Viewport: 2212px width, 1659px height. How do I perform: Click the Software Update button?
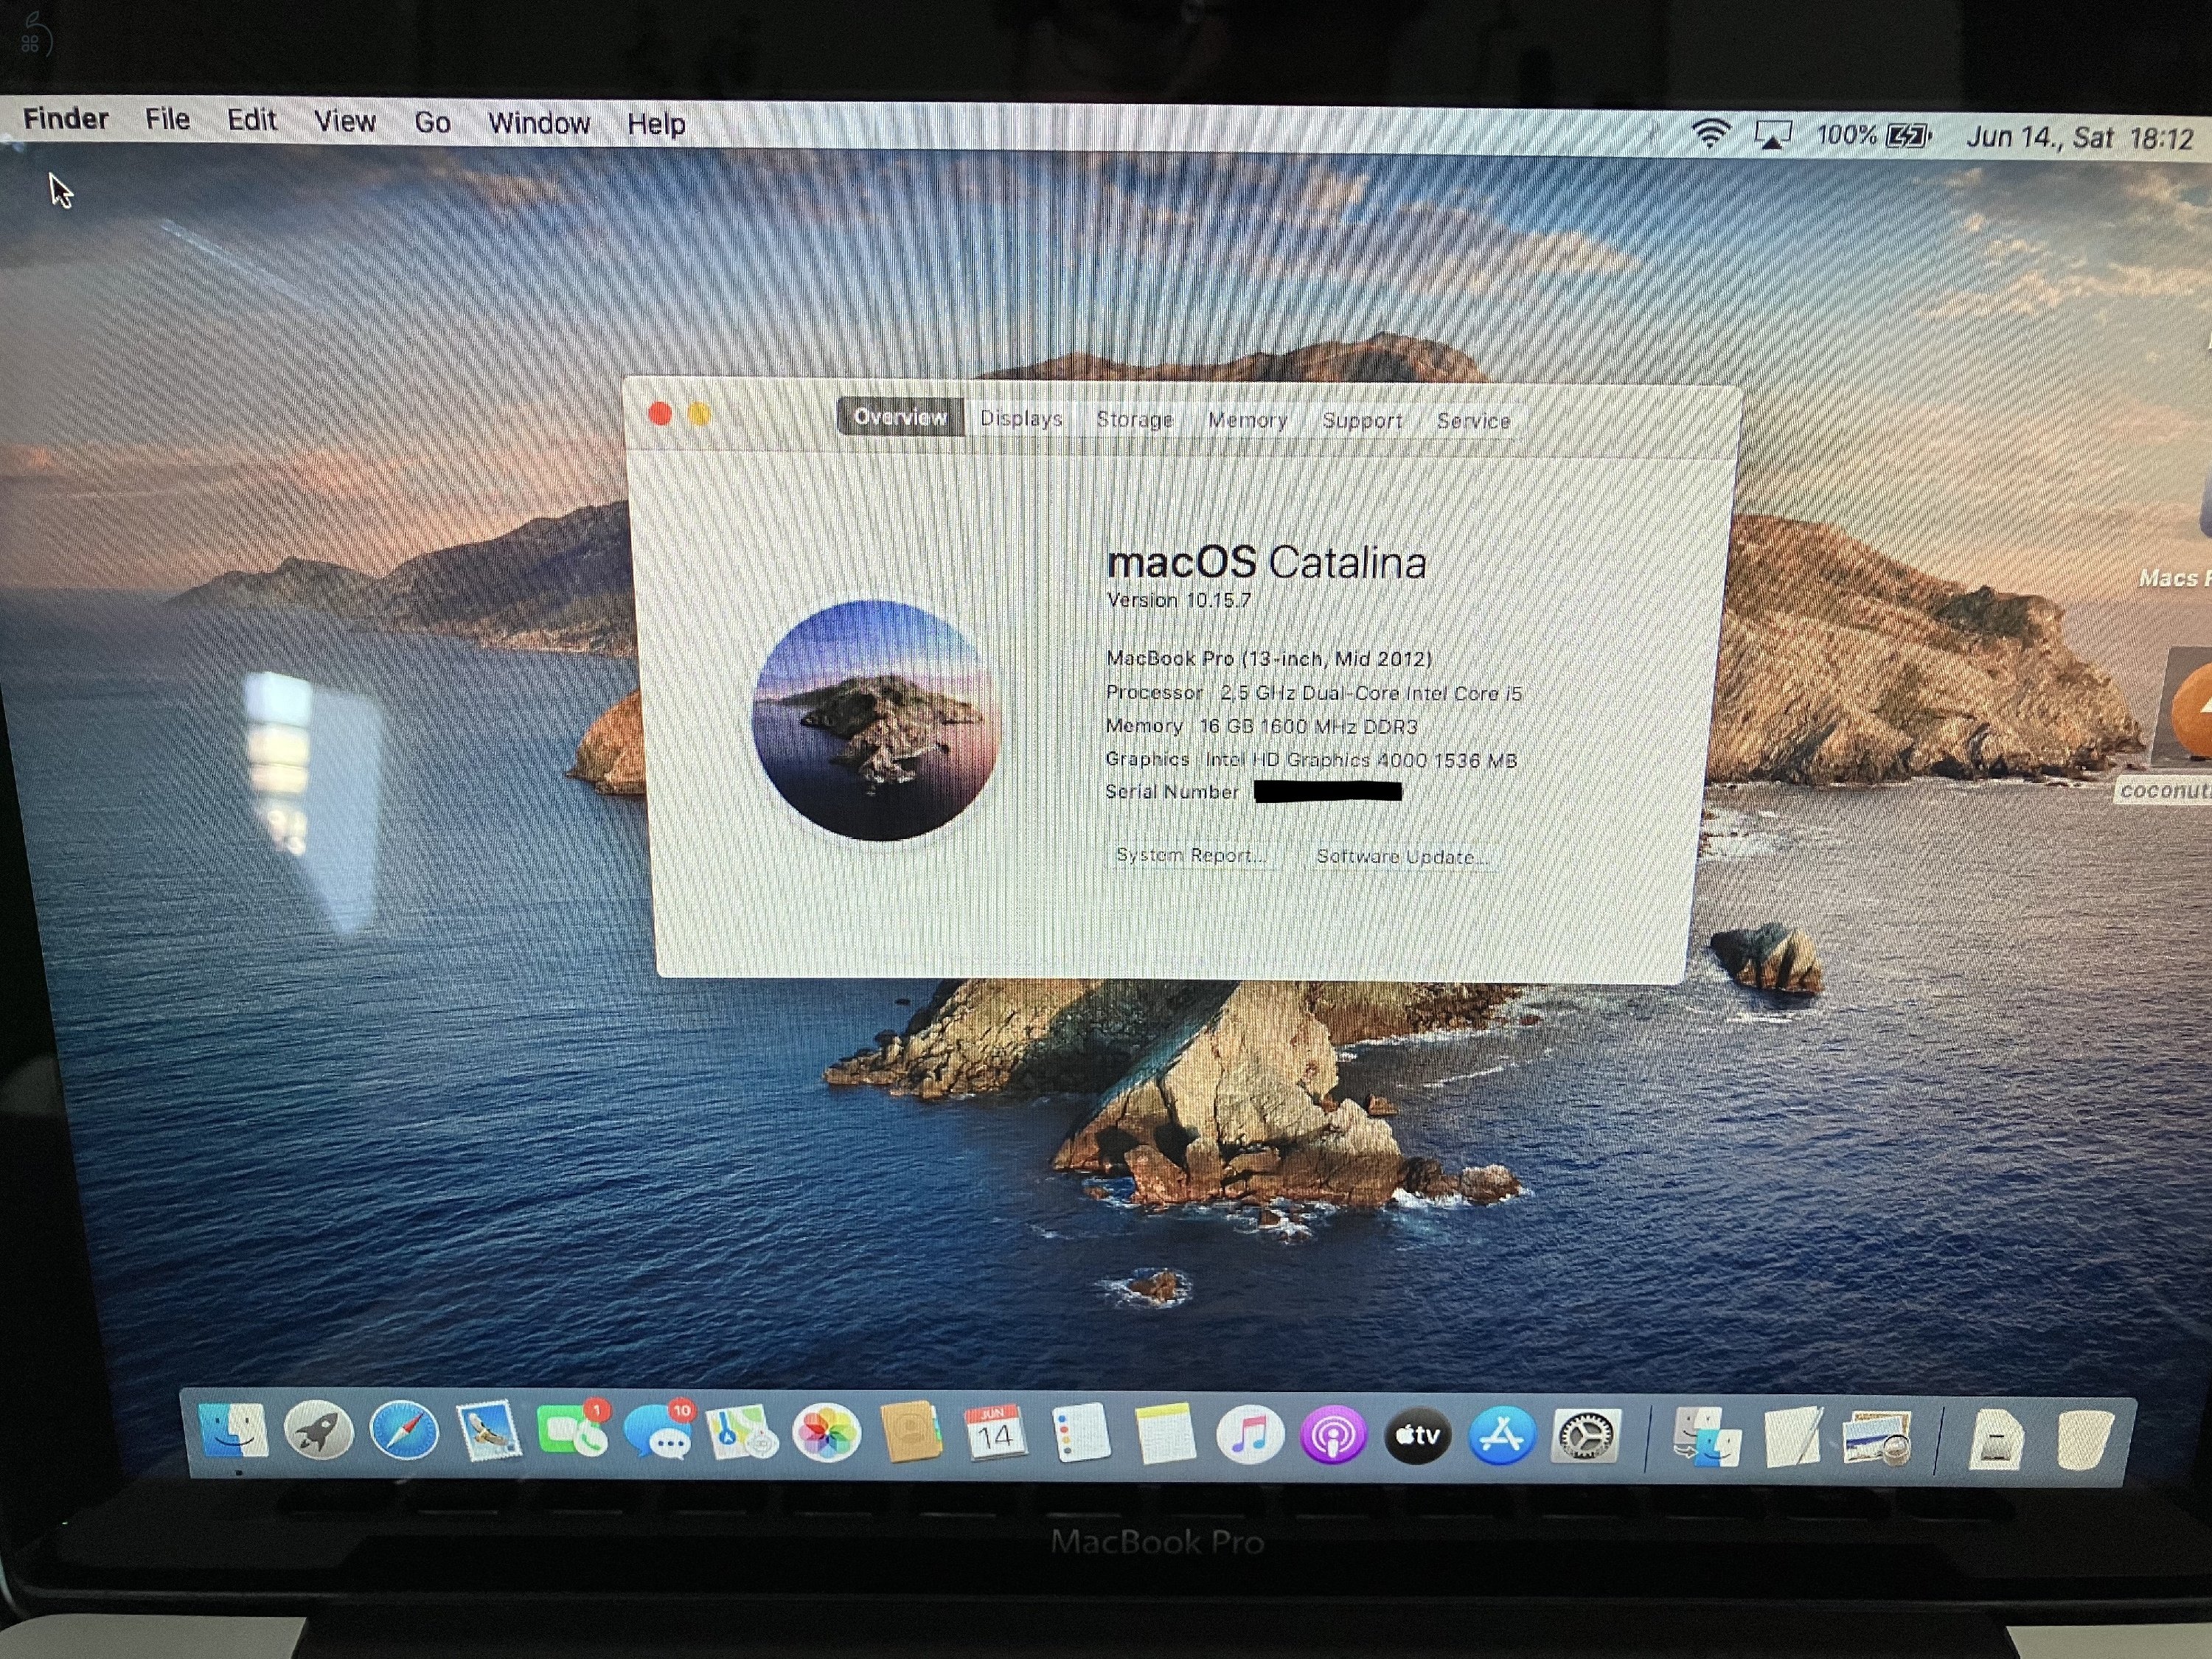(1402, 857)
